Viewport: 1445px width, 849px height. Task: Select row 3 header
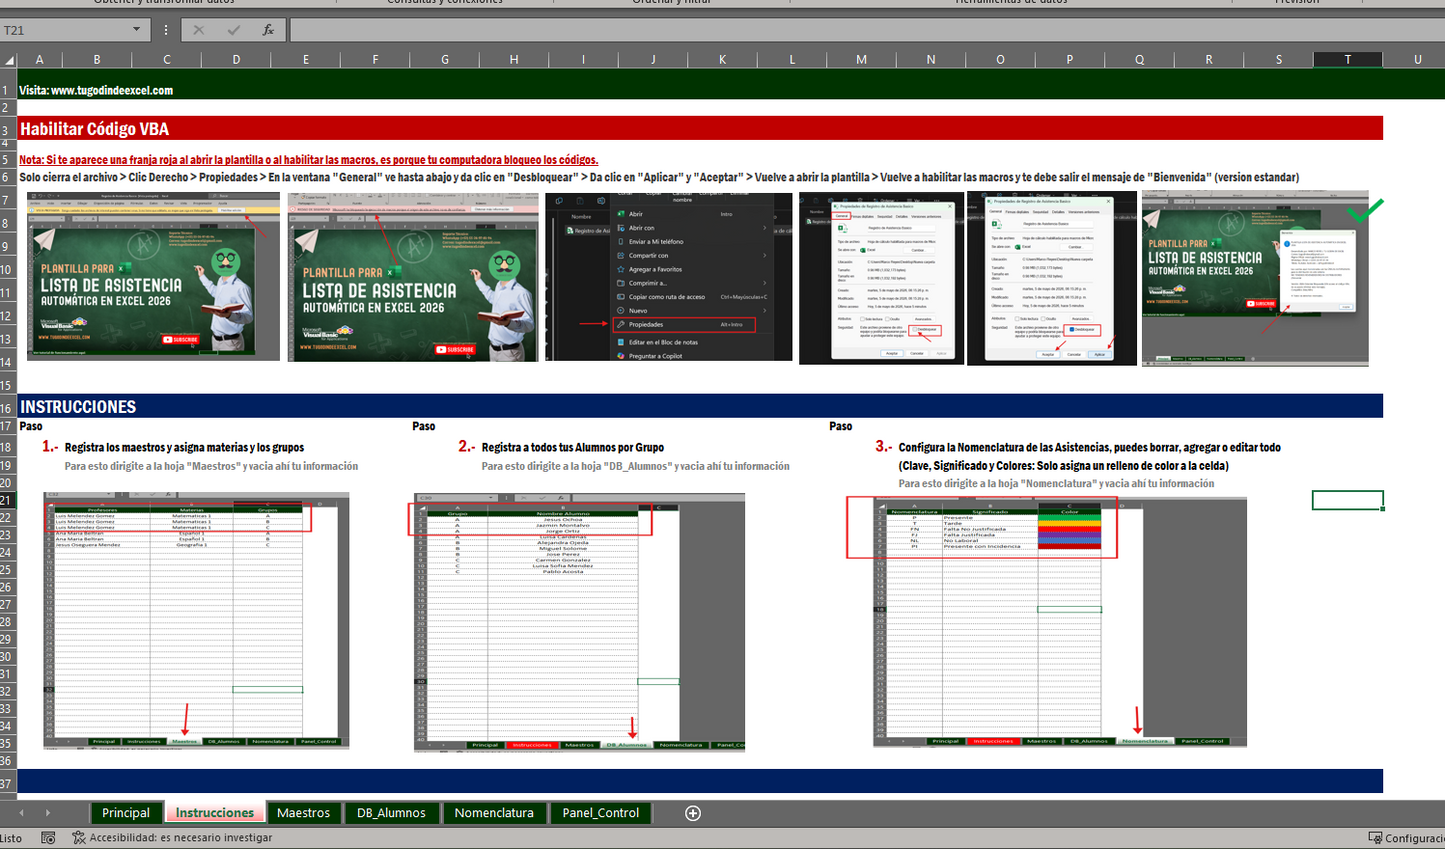point(8,129)
